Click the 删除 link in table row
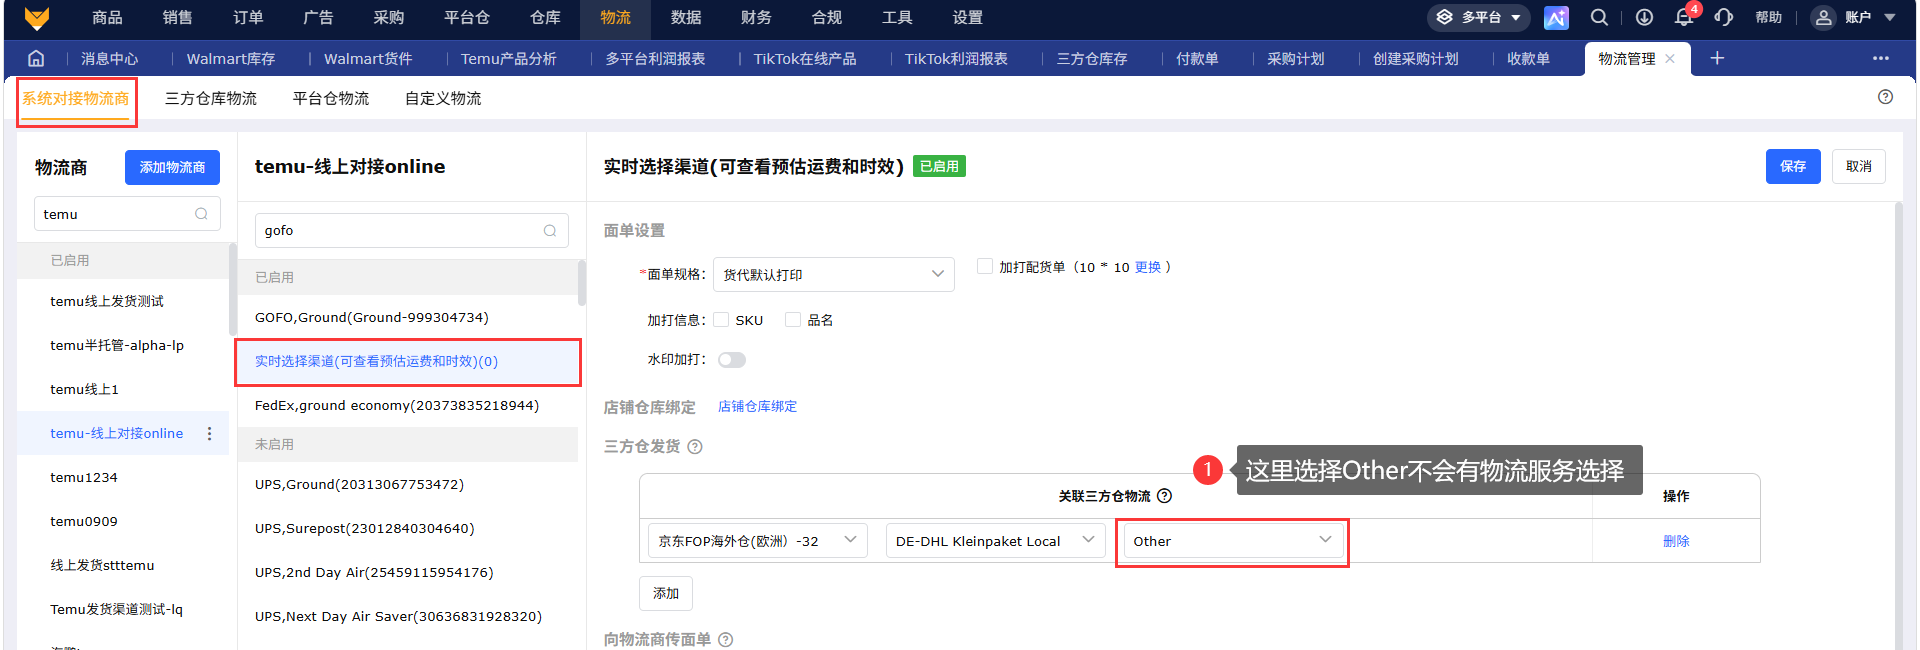 click(x=1676, y=541)
